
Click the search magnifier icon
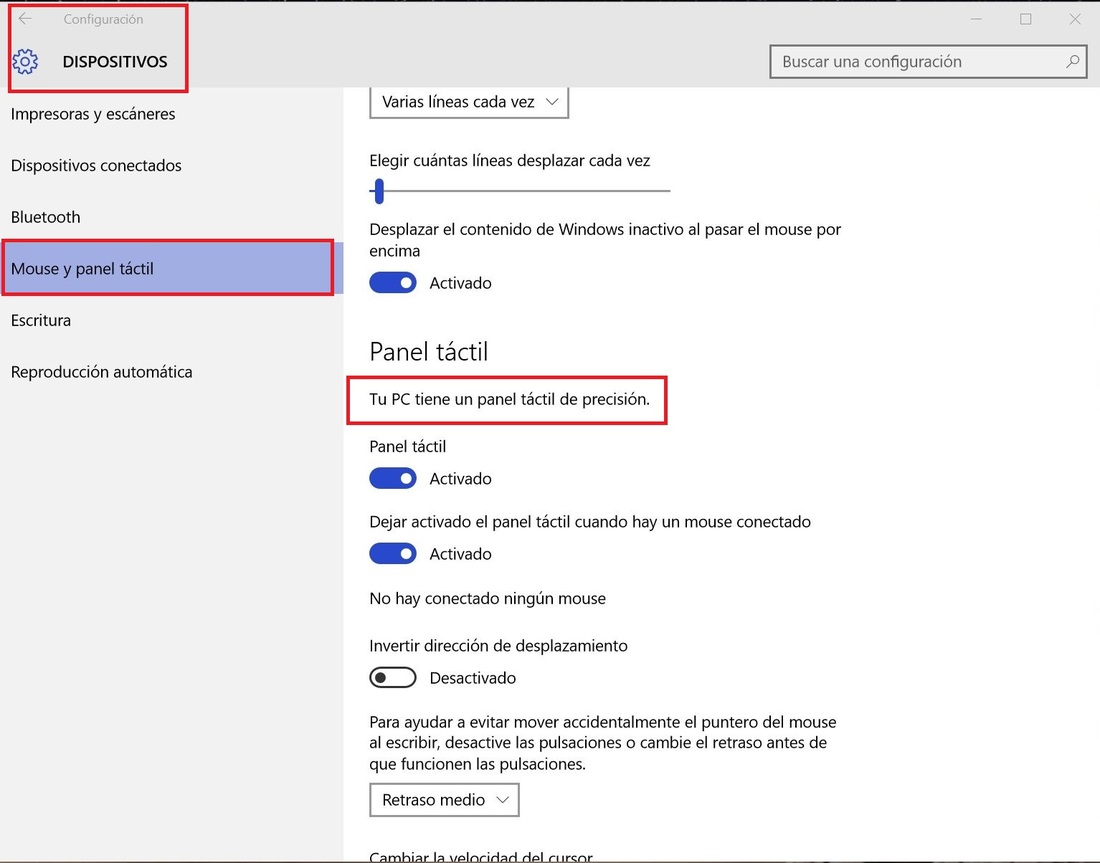click(x=1072, y=62)
